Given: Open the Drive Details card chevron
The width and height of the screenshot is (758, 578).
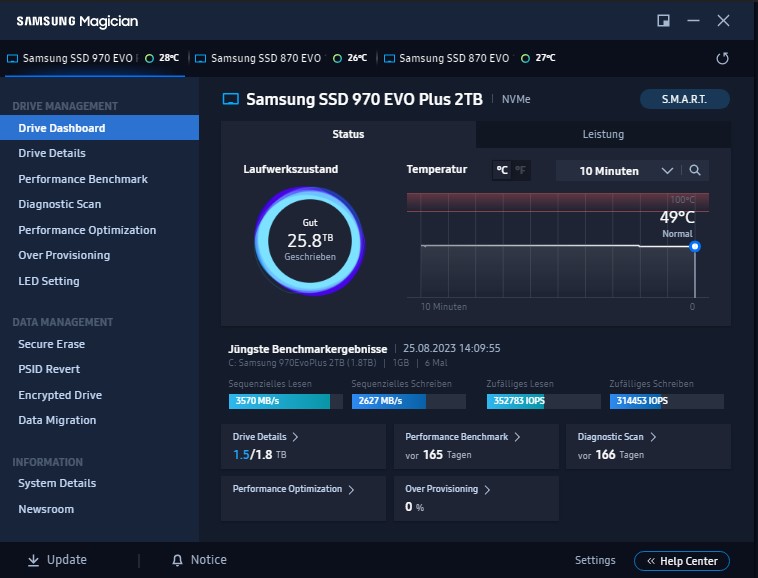Looking at the screenshot, I should (x=295, y=437).
